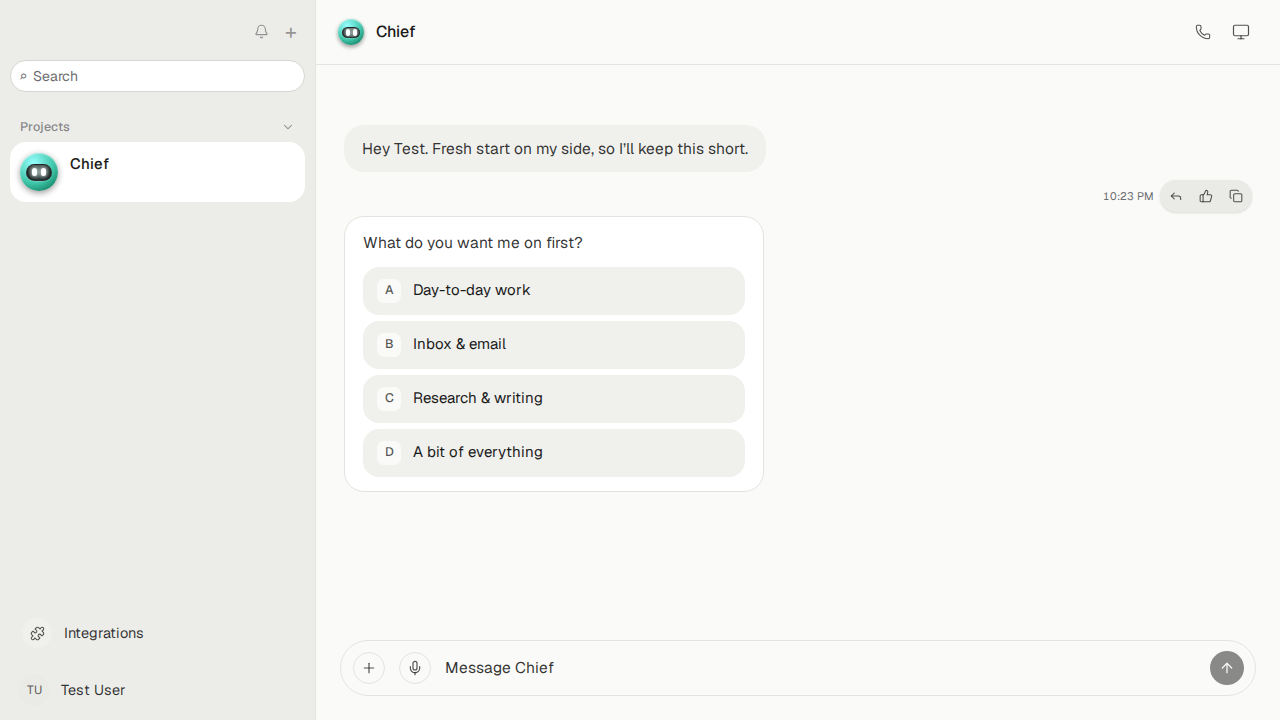Screen dimensions: 1280x720
Task: Send message with the arrow button
Action: 1227,668
